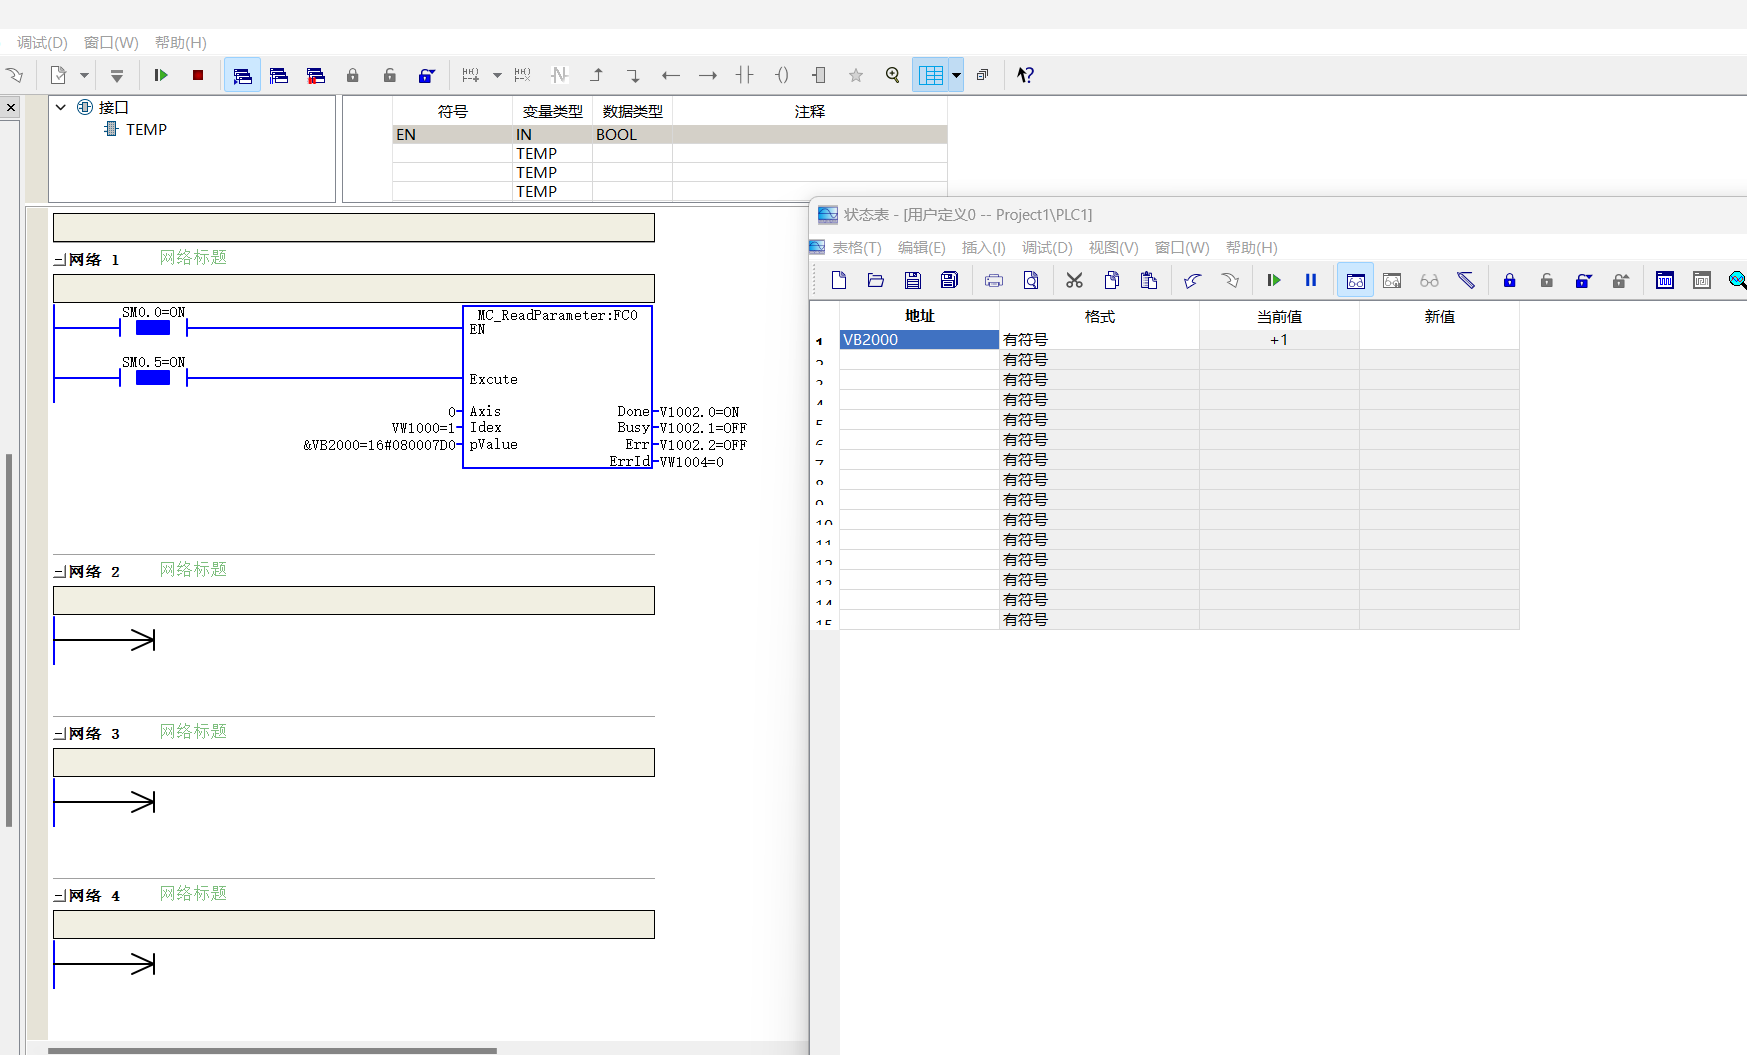Click the left horizontal line arrow icon

[670, 75]
